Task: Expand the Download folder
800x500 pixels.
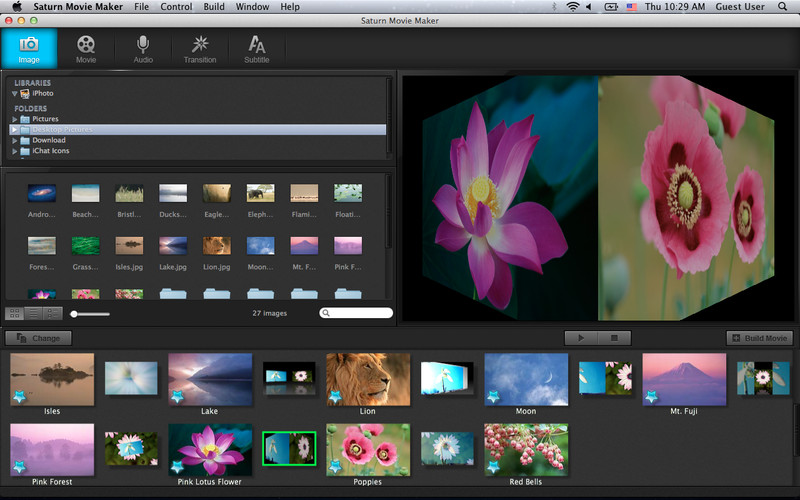Action: point(14,140)
